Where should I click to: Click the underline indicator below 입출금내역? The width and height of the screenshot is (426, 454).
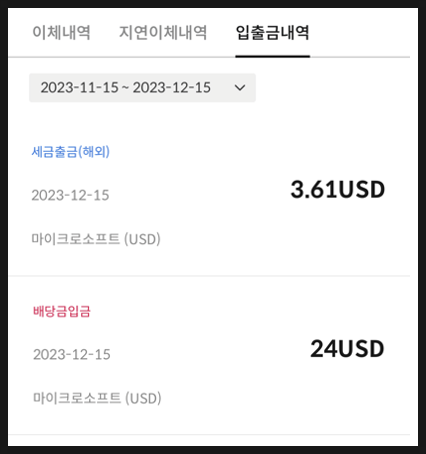point(273,56)
